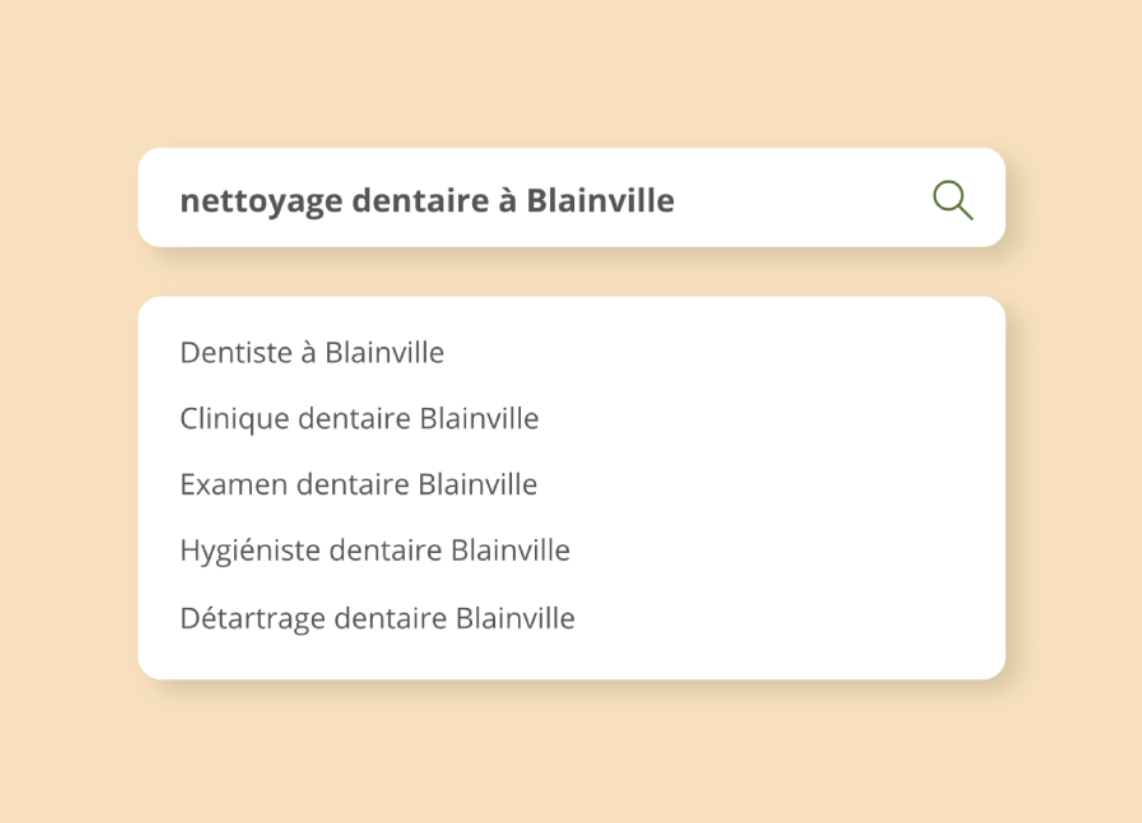Viewport: 1142px width, 823px height.
Task: Click the word 'nettoyage' in the search query
Action: 261,202
